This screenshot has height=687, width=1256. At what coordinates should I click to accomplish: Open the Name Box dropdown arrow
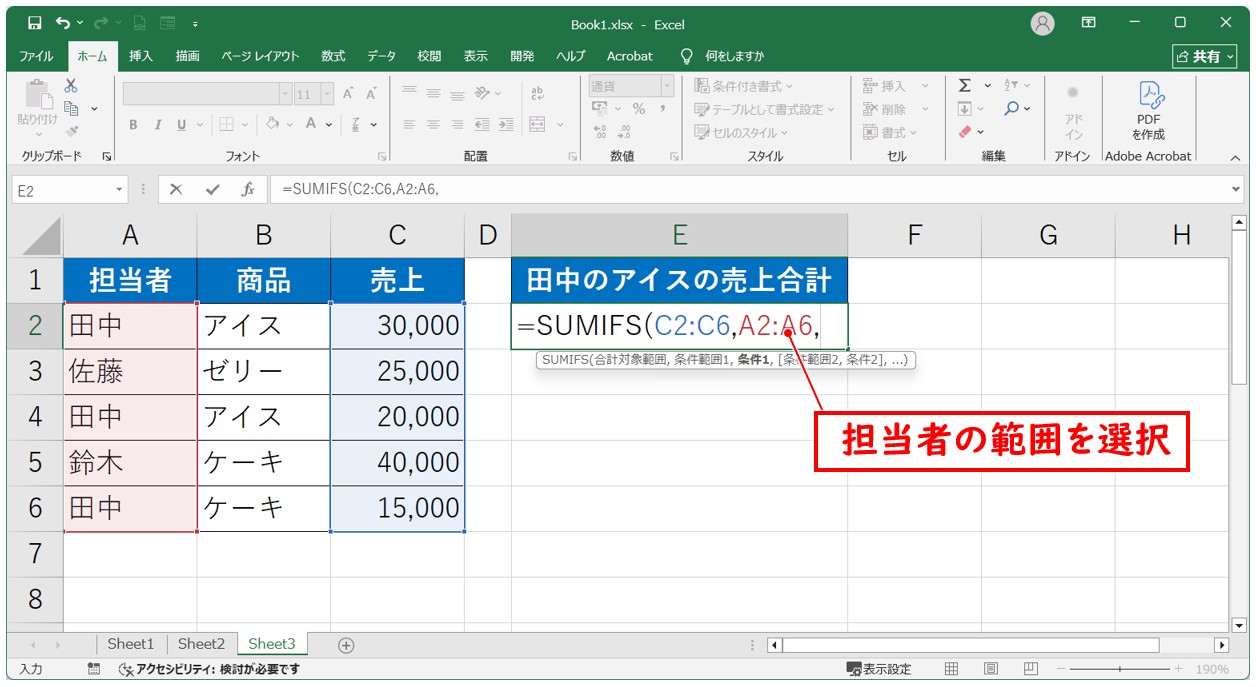120,189
